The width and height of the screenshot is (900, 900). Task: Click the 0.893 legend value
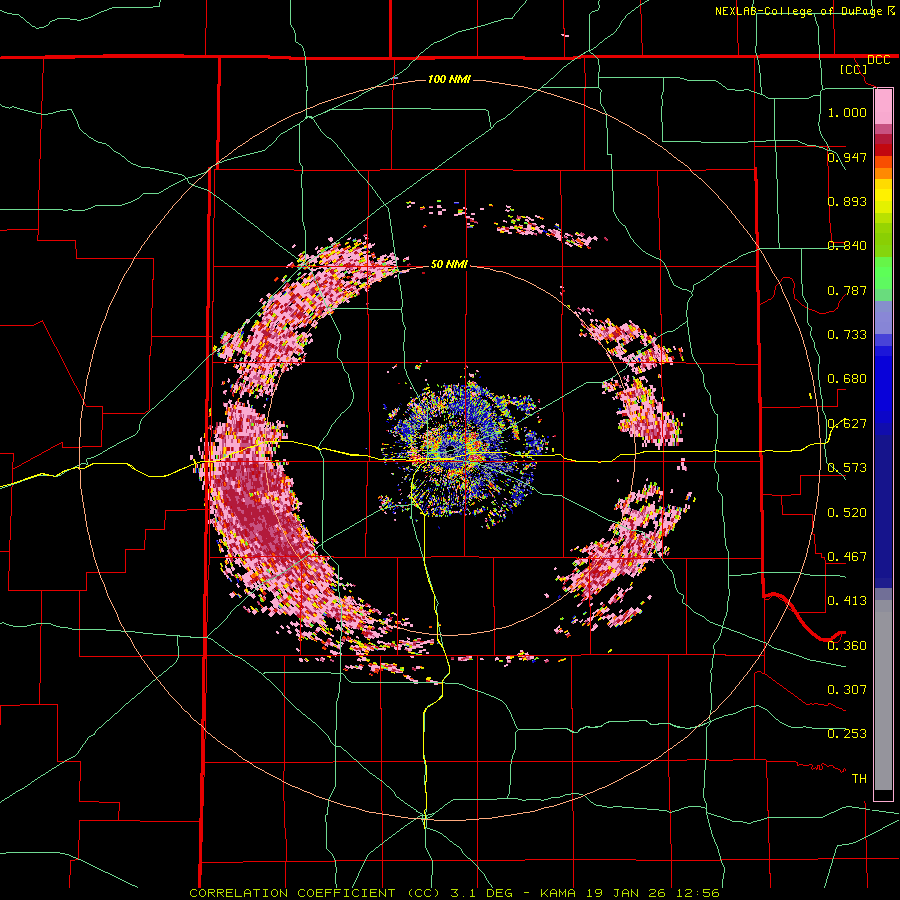(847, 201)
